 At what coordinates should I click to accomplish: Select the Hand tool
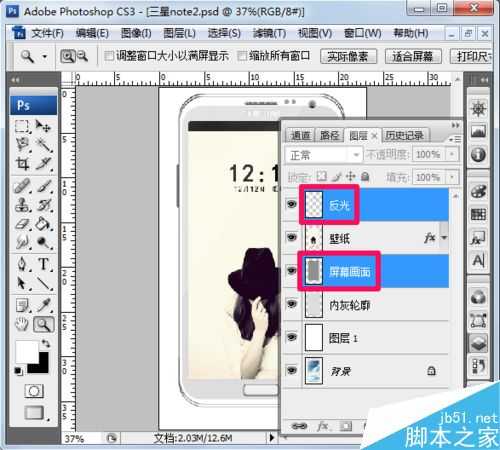pos(22,324)
